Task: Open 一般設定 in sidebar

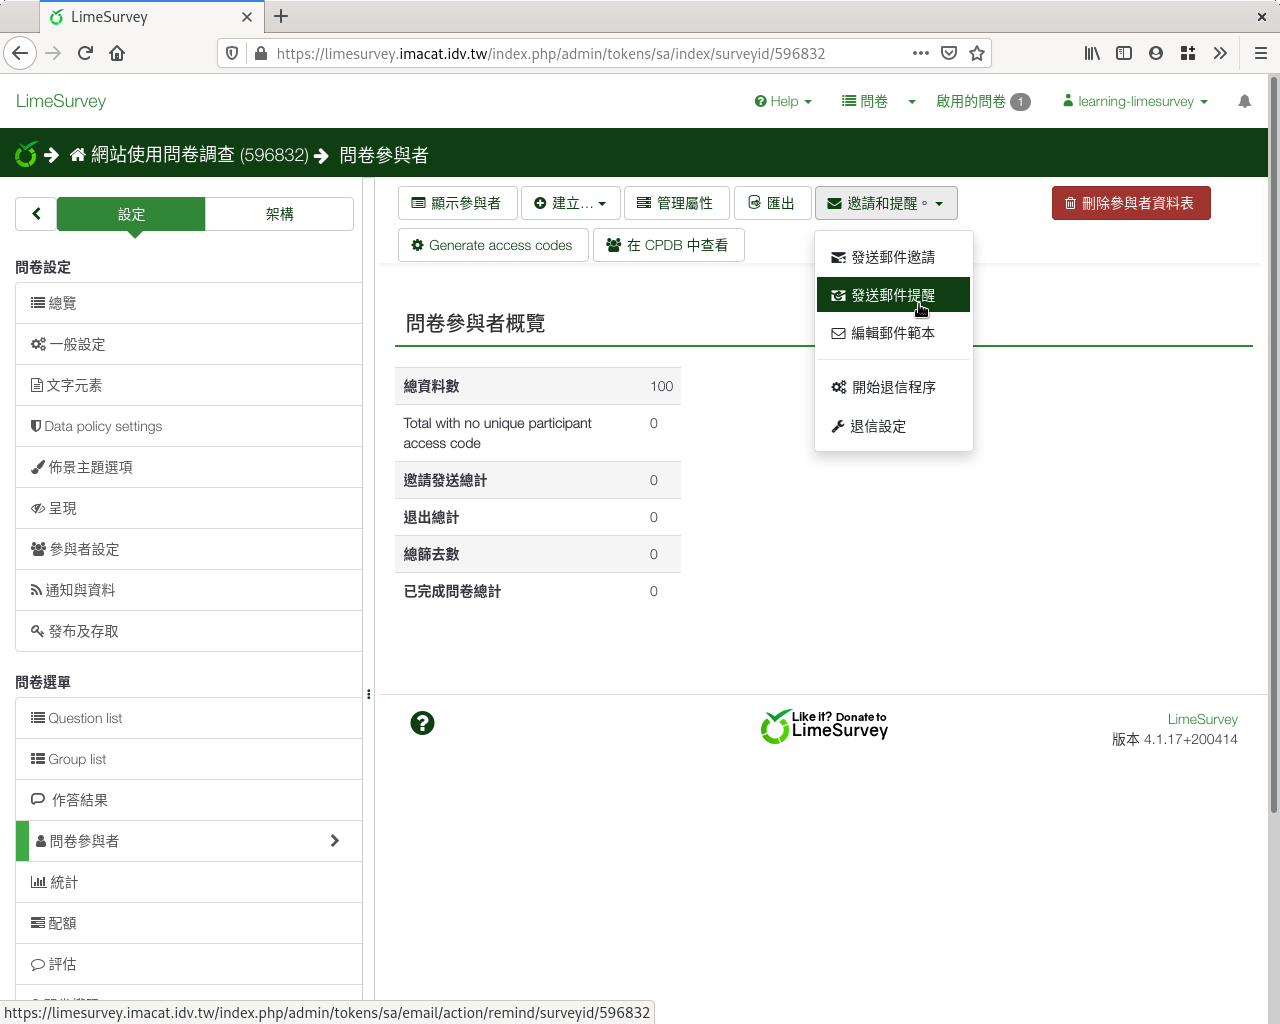Action: point(189,344)
